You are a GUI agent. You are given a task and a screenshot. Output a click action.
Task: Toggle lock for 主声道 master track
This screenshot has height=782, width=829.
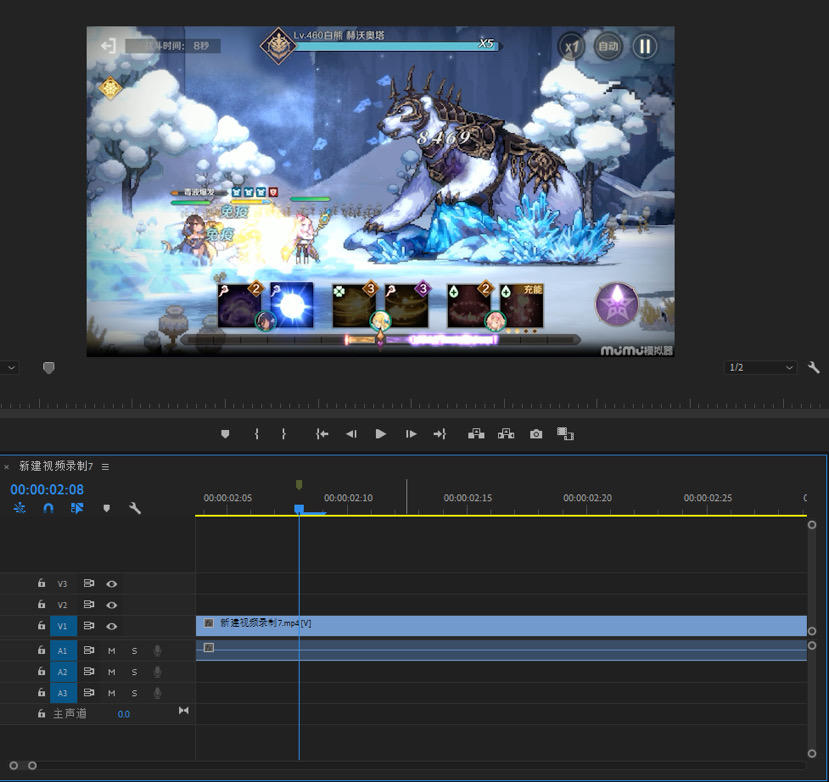tap(41, 714)
